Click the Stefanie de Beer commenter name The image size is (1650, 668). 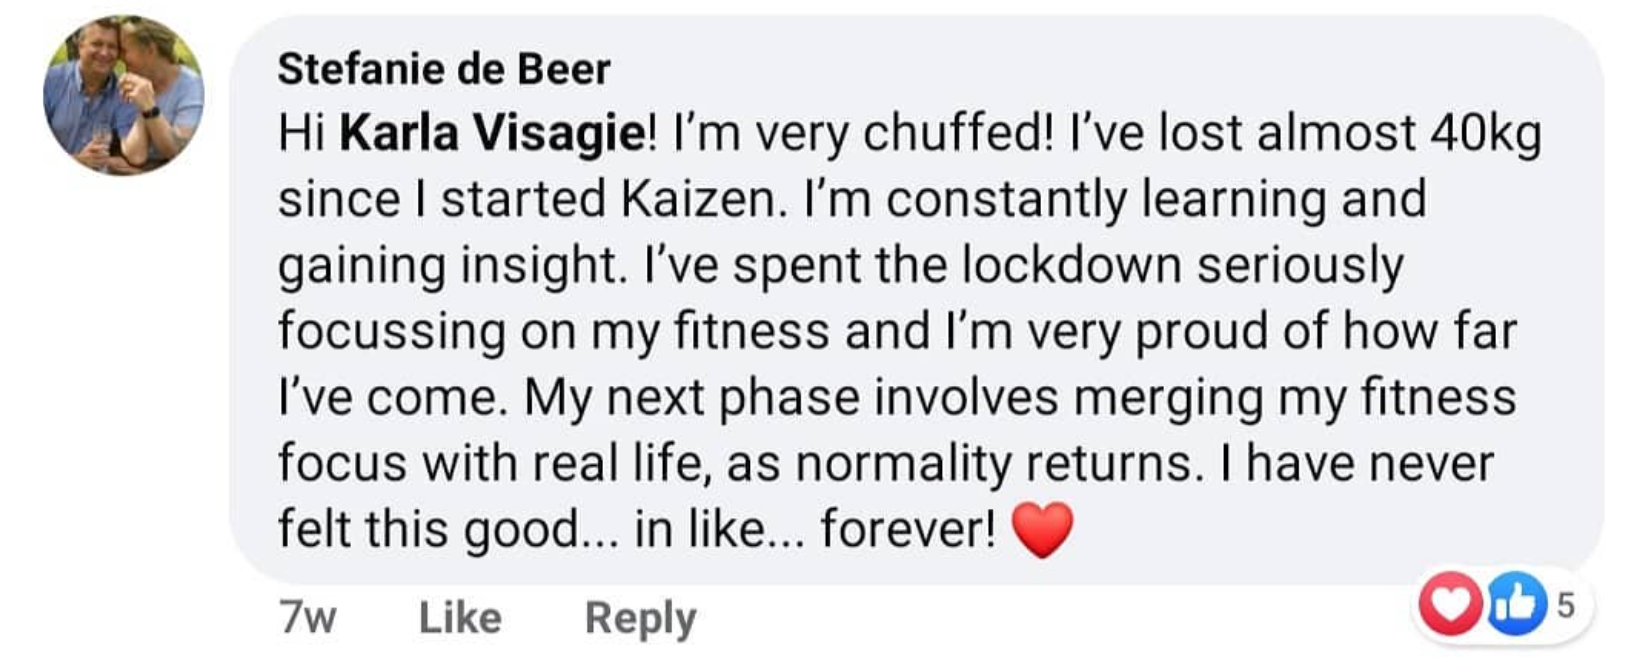pos(443,69)
